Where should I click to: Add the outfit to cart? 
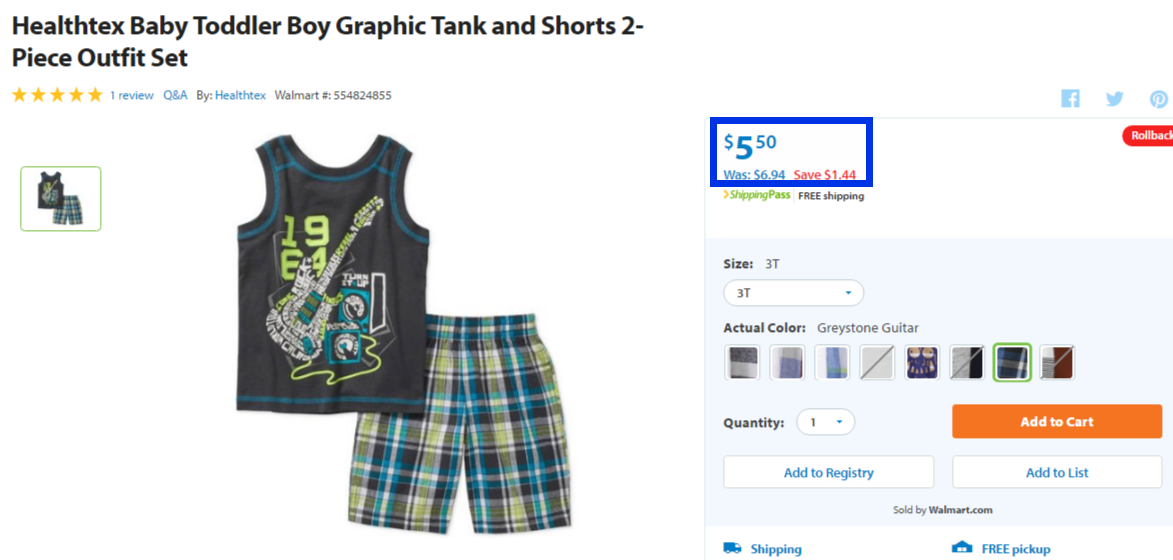pyautogui.click(x=1056, y=422)
